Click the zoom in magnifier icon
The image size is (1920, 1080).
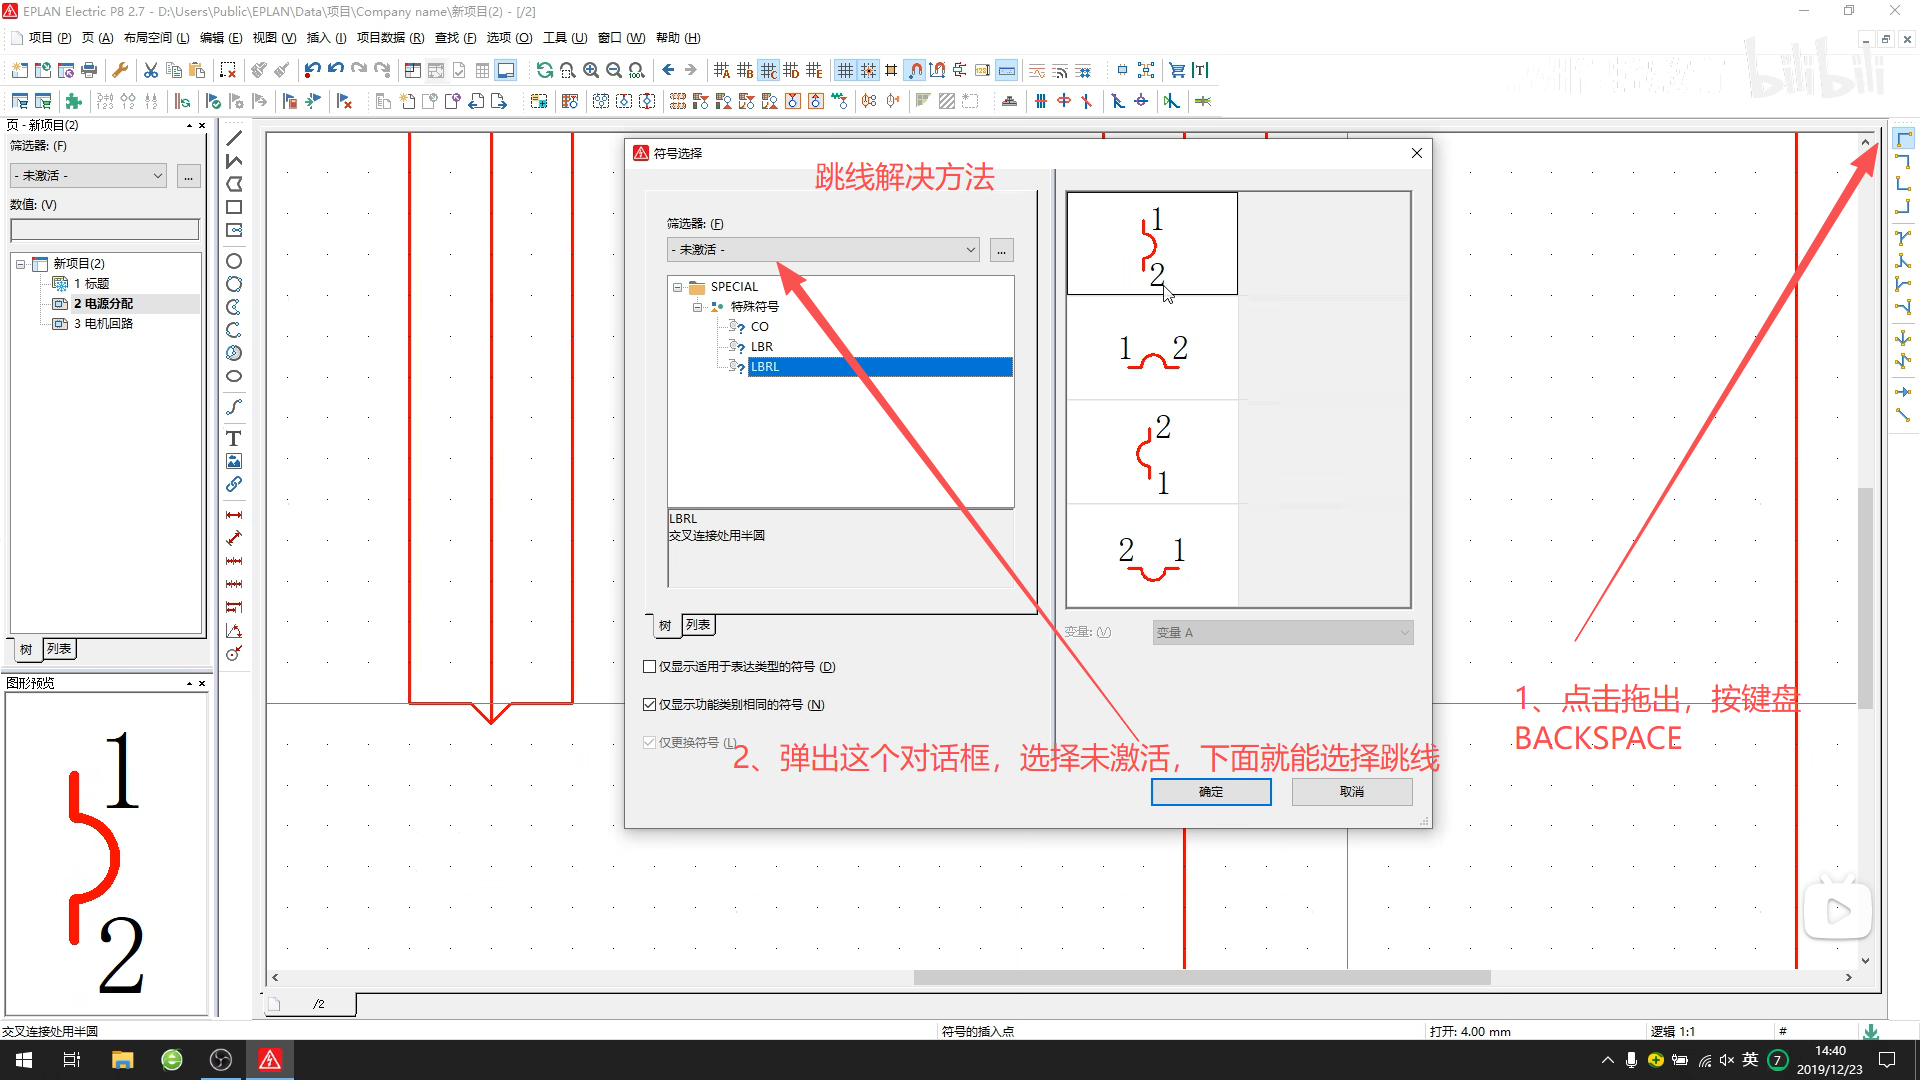click(x=591, y=70)
